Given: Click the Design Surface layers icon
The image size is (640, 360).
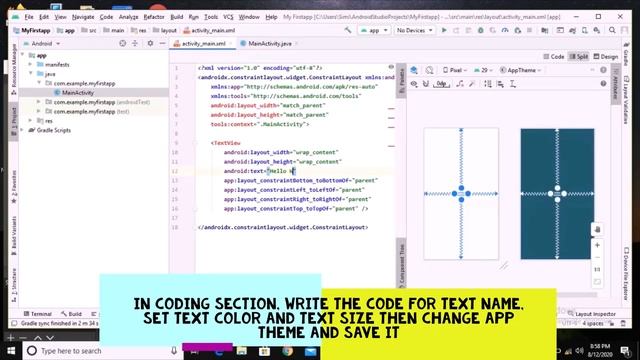Looking at the screenshot, I should (x=414, y=70).
